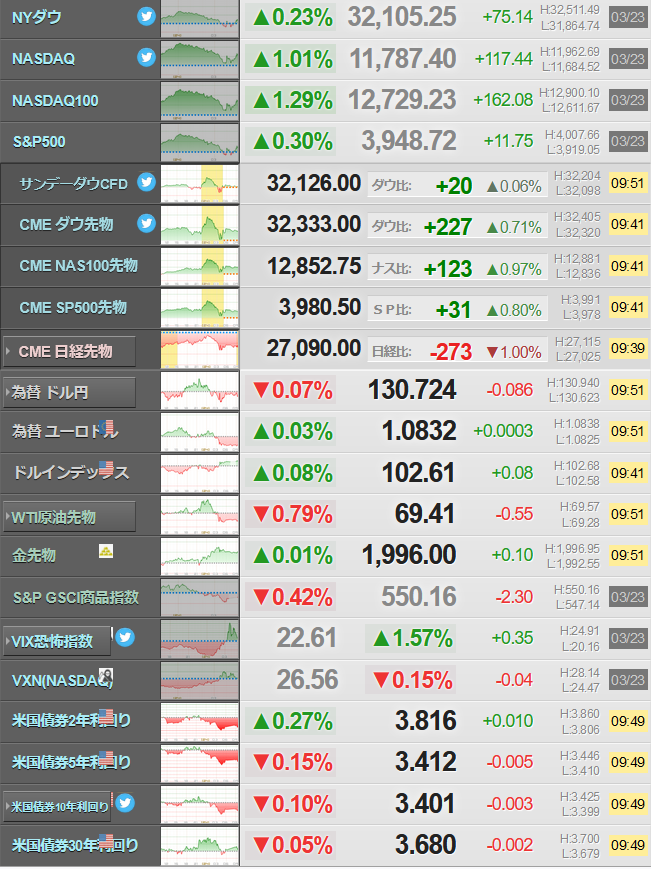Click CME NAS100先物 price 12,852.75
Image resolution: width=651 pixels, height=869 pixels.
[x=314, y=266]
